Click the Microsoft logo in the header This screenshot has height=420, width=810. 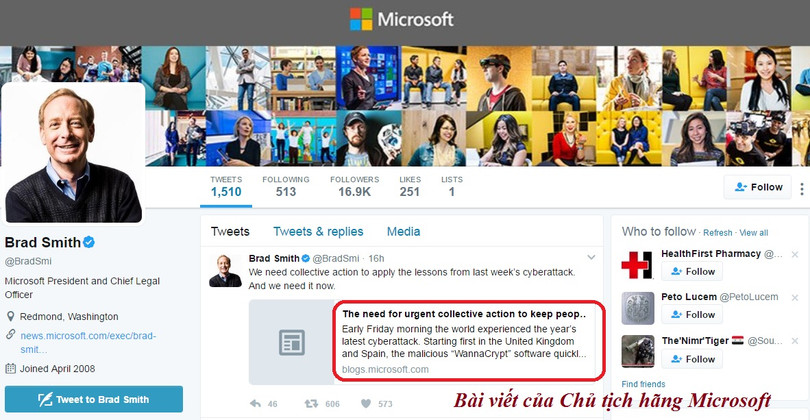click(401, 19)
